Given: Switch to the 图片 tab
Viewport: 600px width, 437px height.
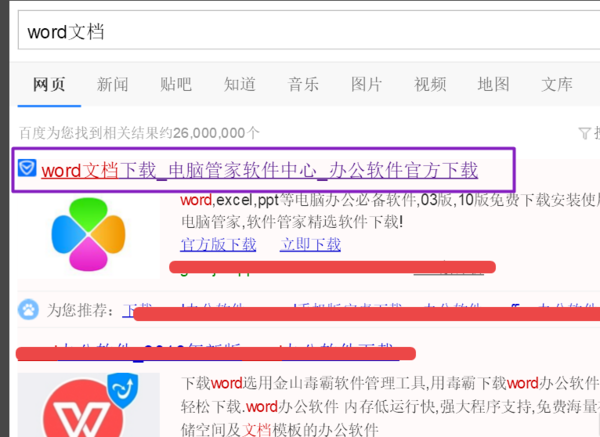Looking at the screenshot, I should [367, 84].
